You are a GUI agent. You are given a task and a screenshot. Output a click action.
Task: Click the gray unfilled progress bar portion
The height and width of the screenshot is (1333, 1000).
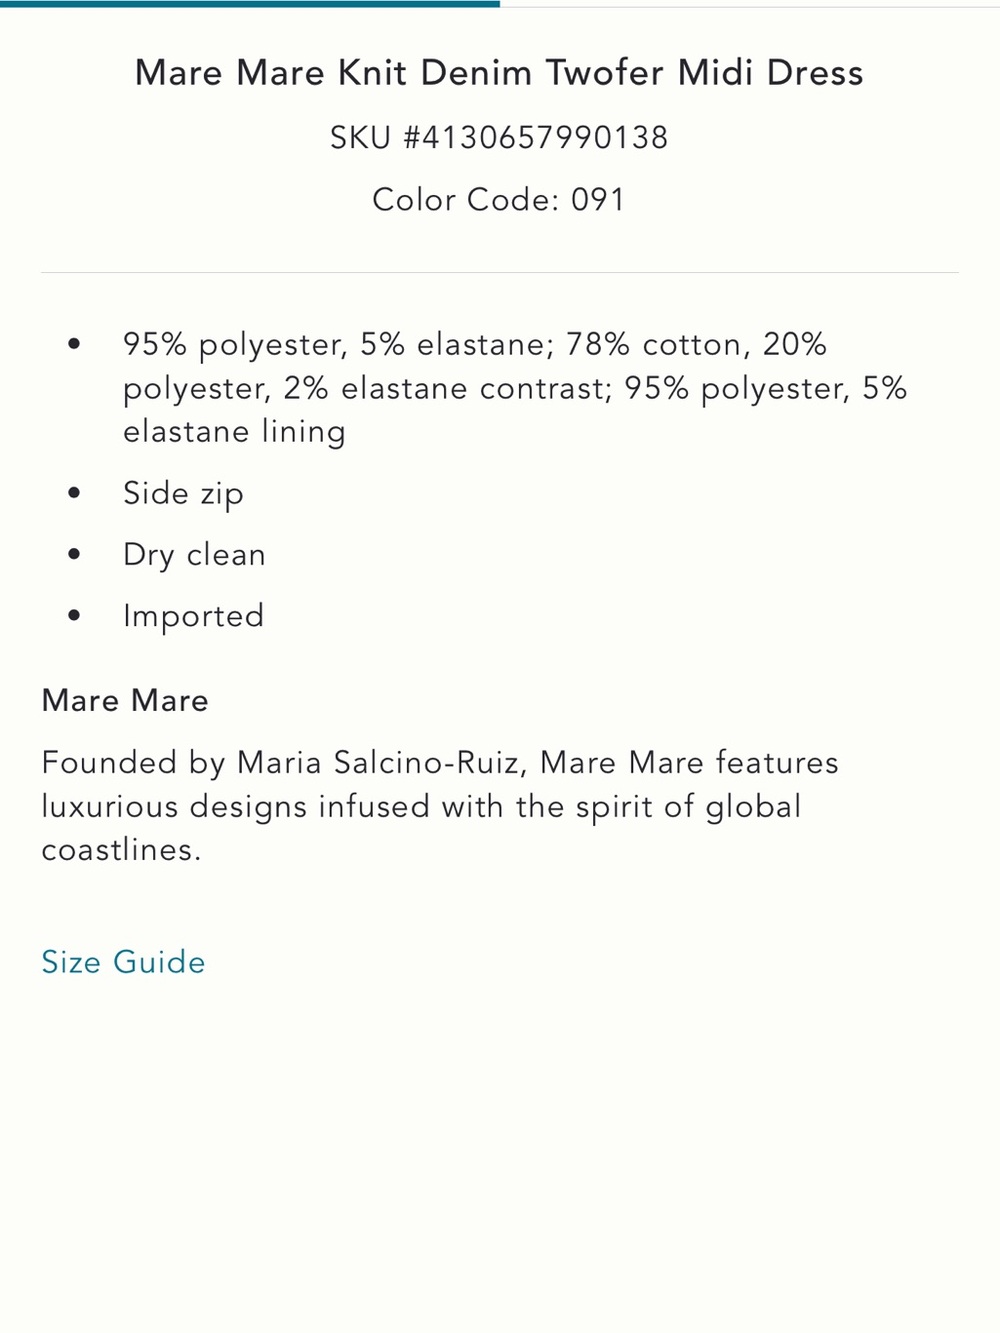[x=750, y=6]
